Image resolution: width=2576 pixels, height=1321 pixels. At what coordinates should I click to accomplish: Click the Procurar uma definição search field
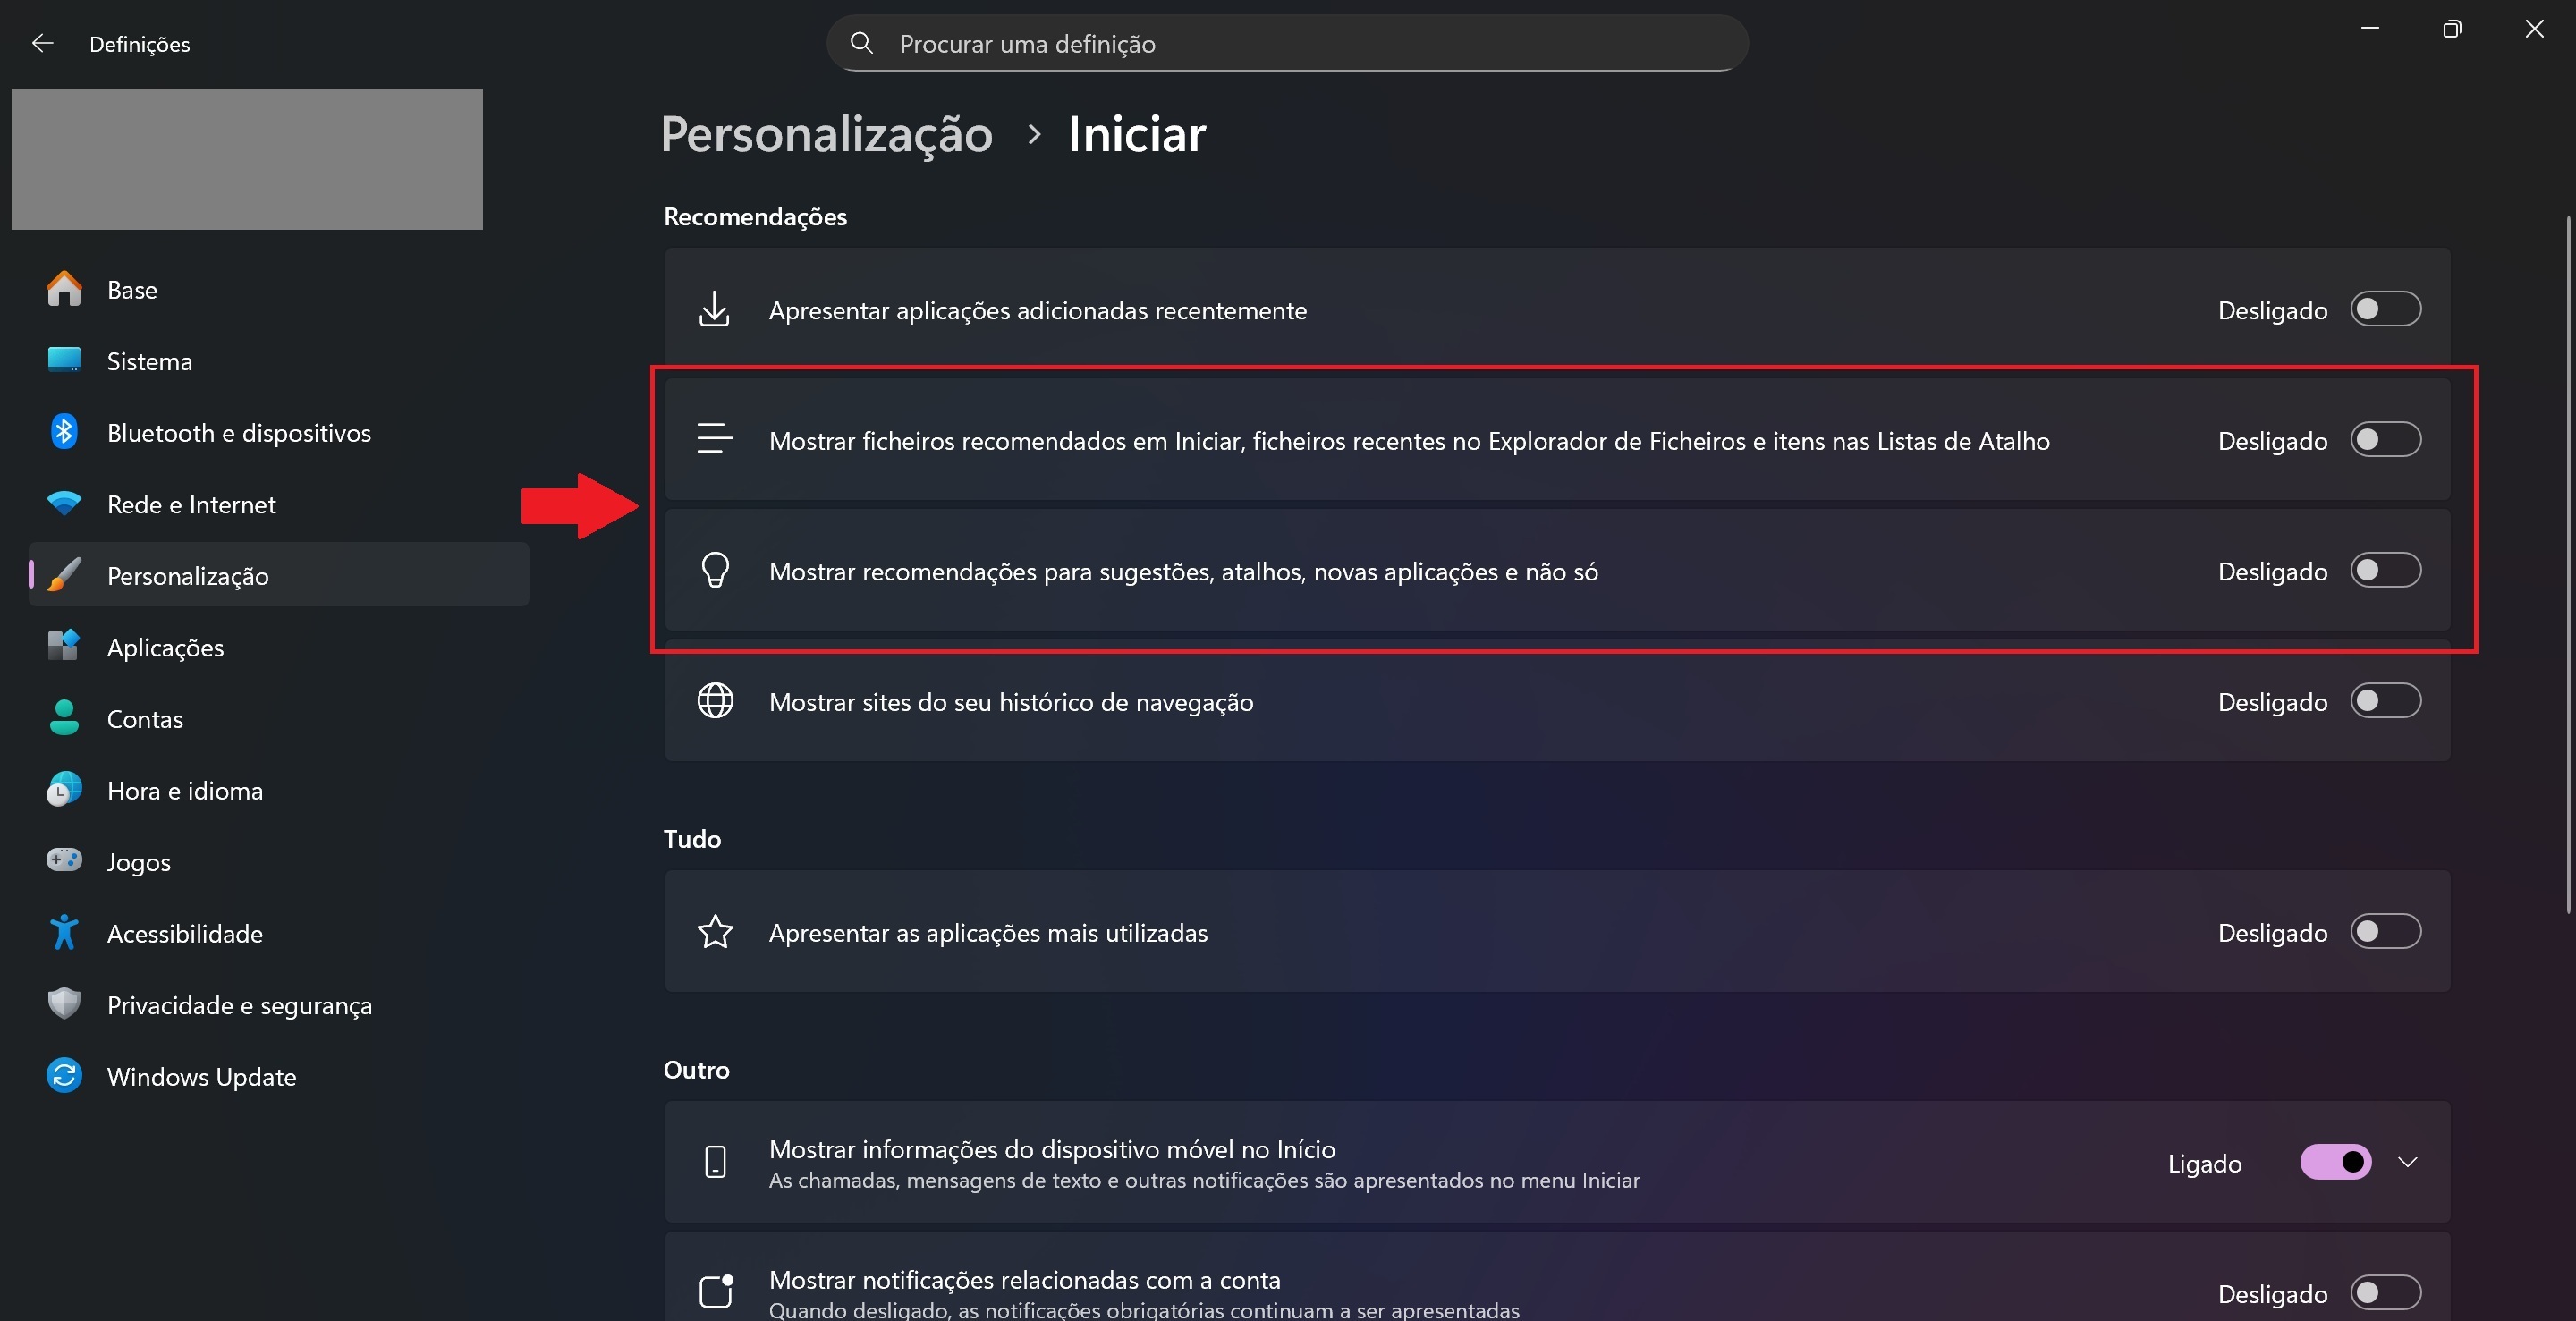pyautogui.click(x=1300, y=43)
